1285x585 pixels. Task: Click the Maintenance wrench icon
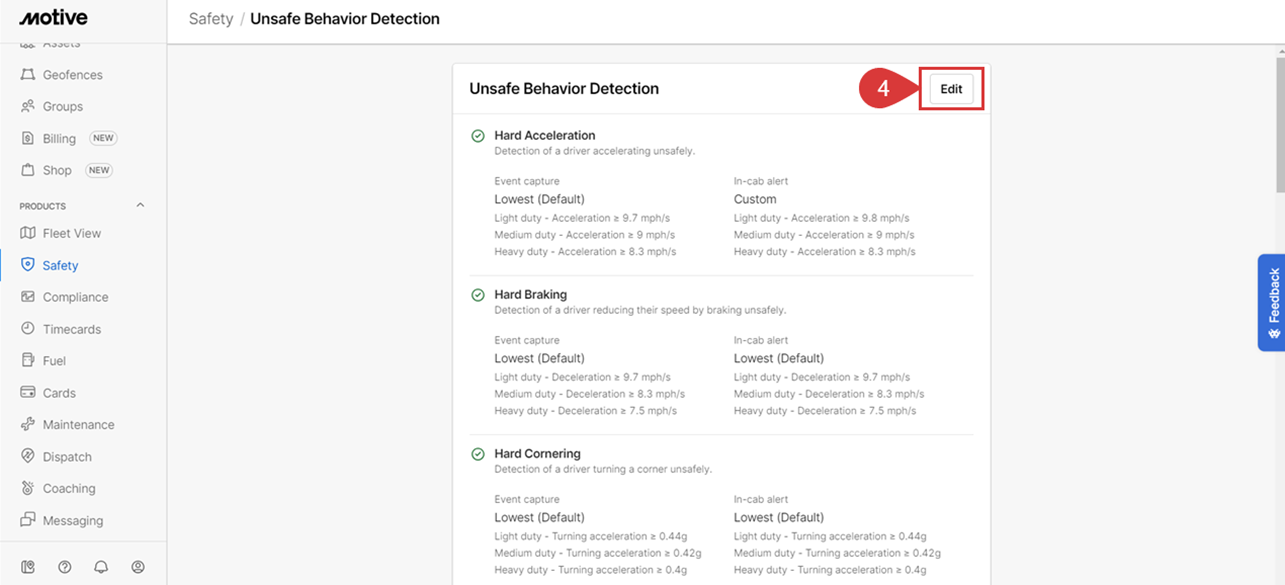pyautogui.click(x=28, y=424)
